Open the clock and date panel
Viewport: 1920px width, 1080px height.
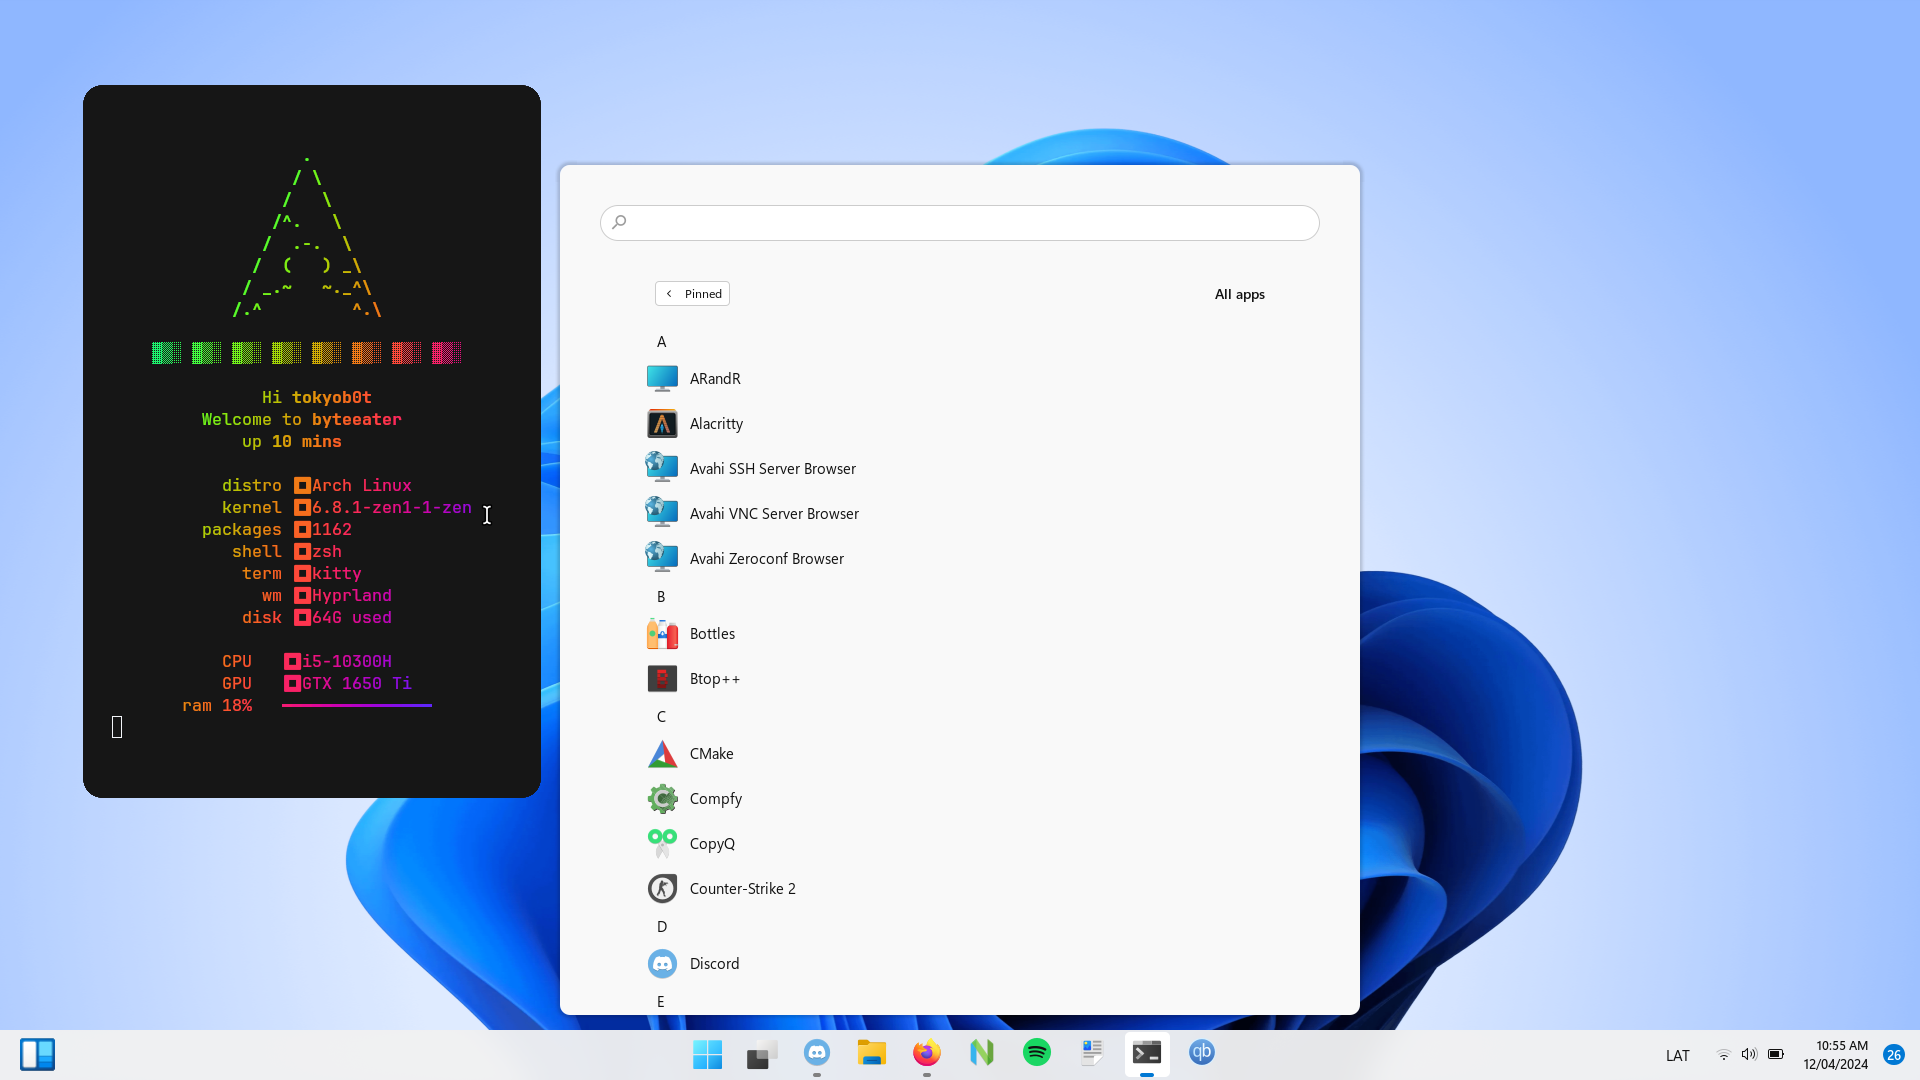tap(1836, 1055)
